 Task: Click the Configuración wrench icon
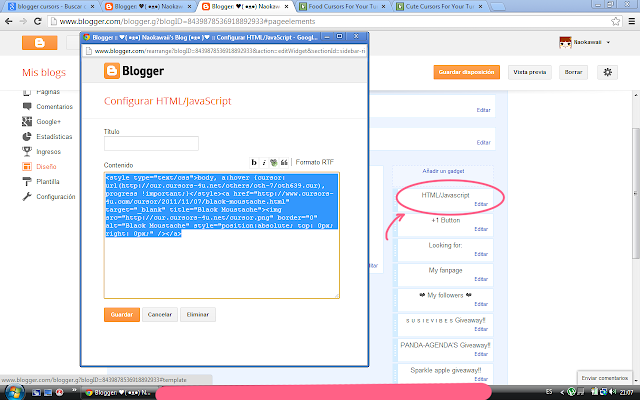click(27, 196)
